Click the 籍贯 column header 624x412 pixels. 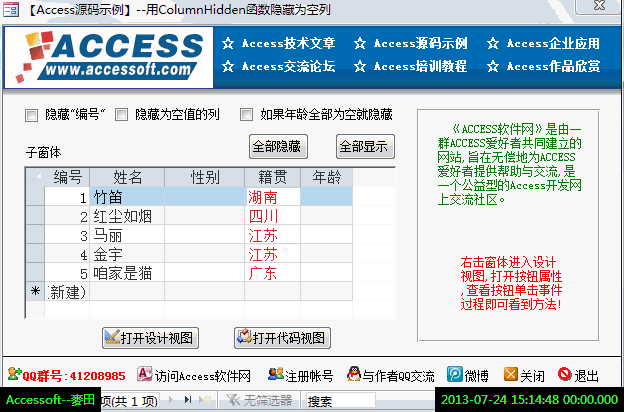point(273,177)
